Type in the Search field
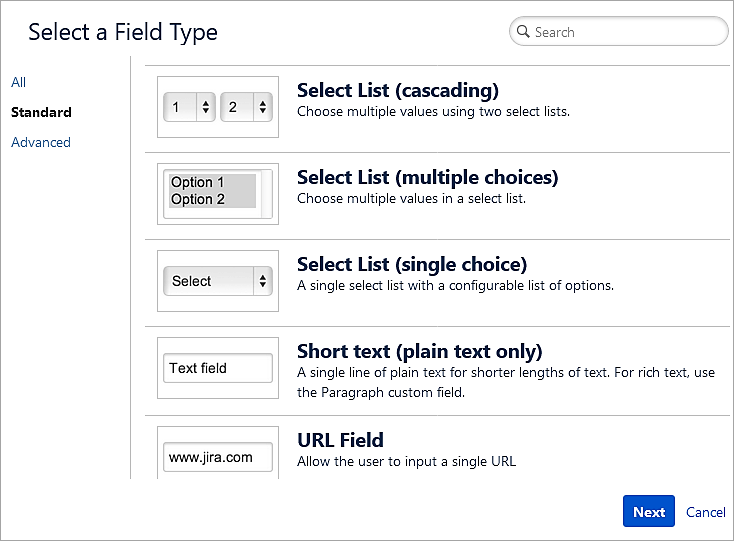Image resolution: width=734 pixels, height=541 pixels. coord(625,32)
